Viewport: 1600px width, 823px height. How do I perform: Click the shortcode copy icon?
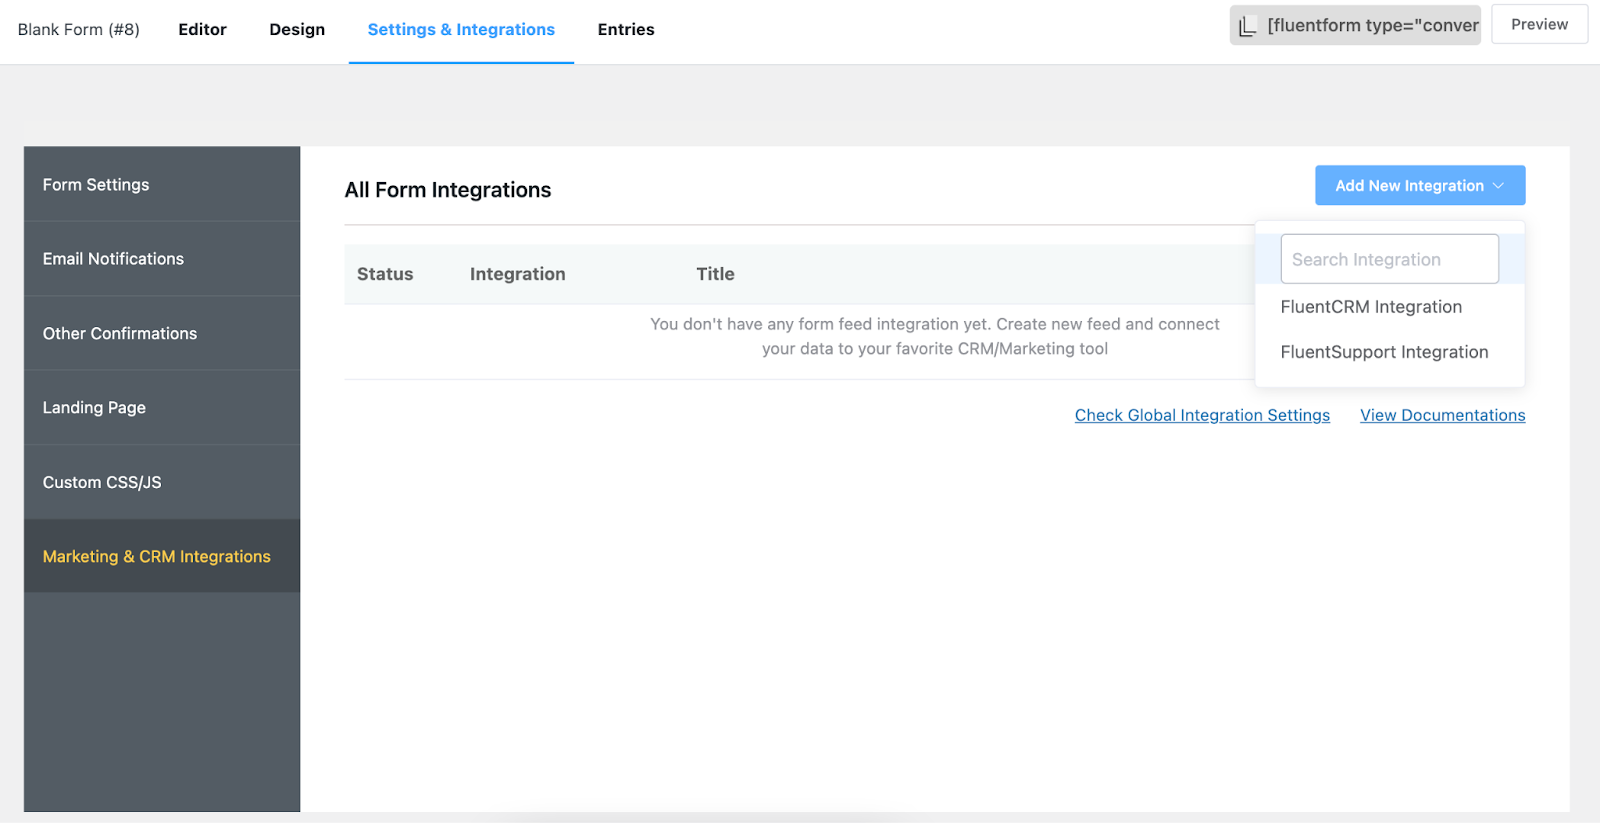1247,27
